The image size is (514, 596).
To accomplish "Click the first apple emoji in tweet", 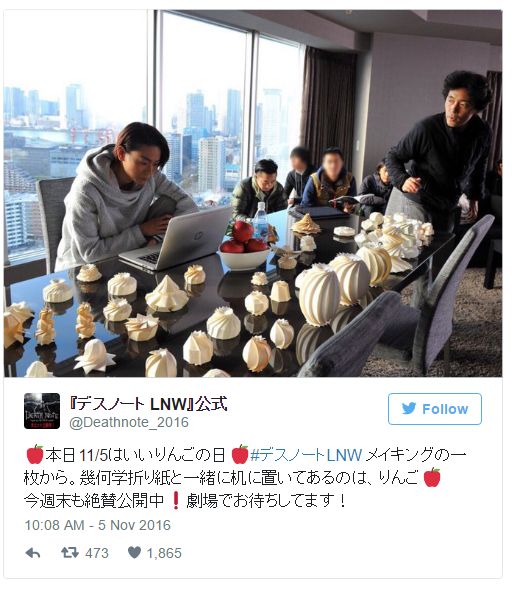I will coord(35,454).
